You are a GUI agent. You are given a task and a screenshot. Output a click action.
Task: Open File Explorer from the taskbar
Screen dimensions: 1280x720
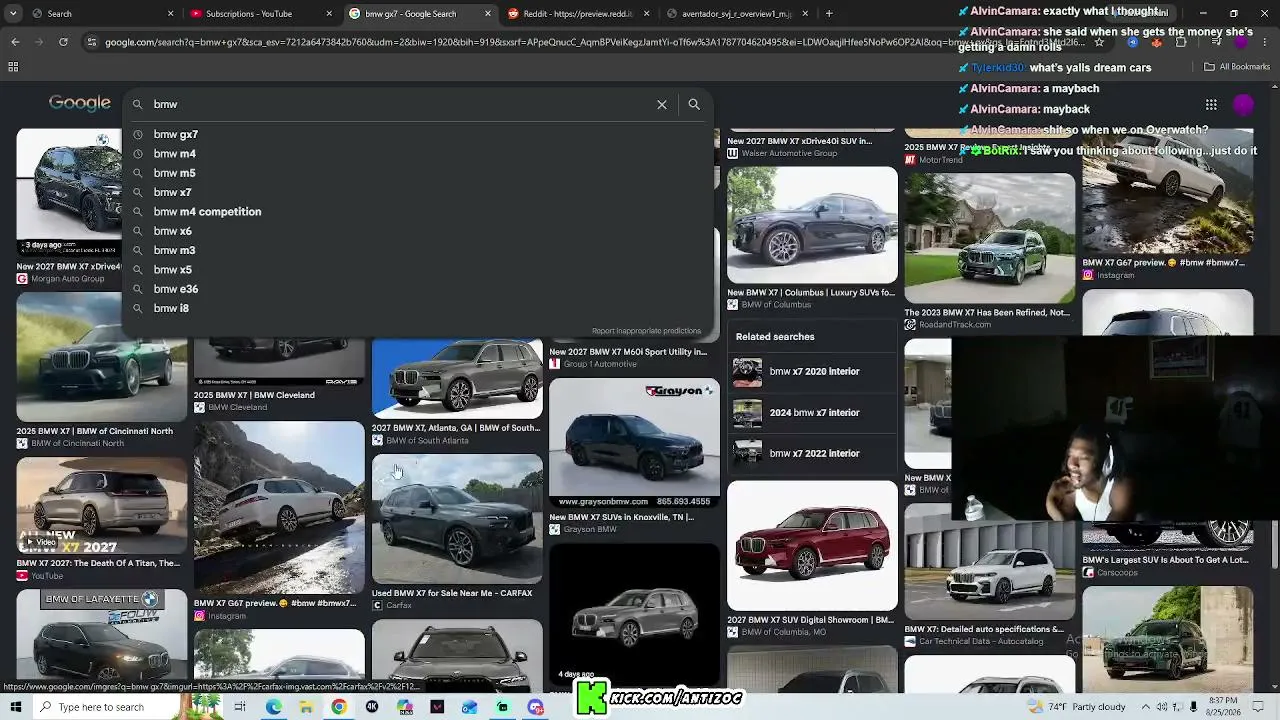coord(306,707)
